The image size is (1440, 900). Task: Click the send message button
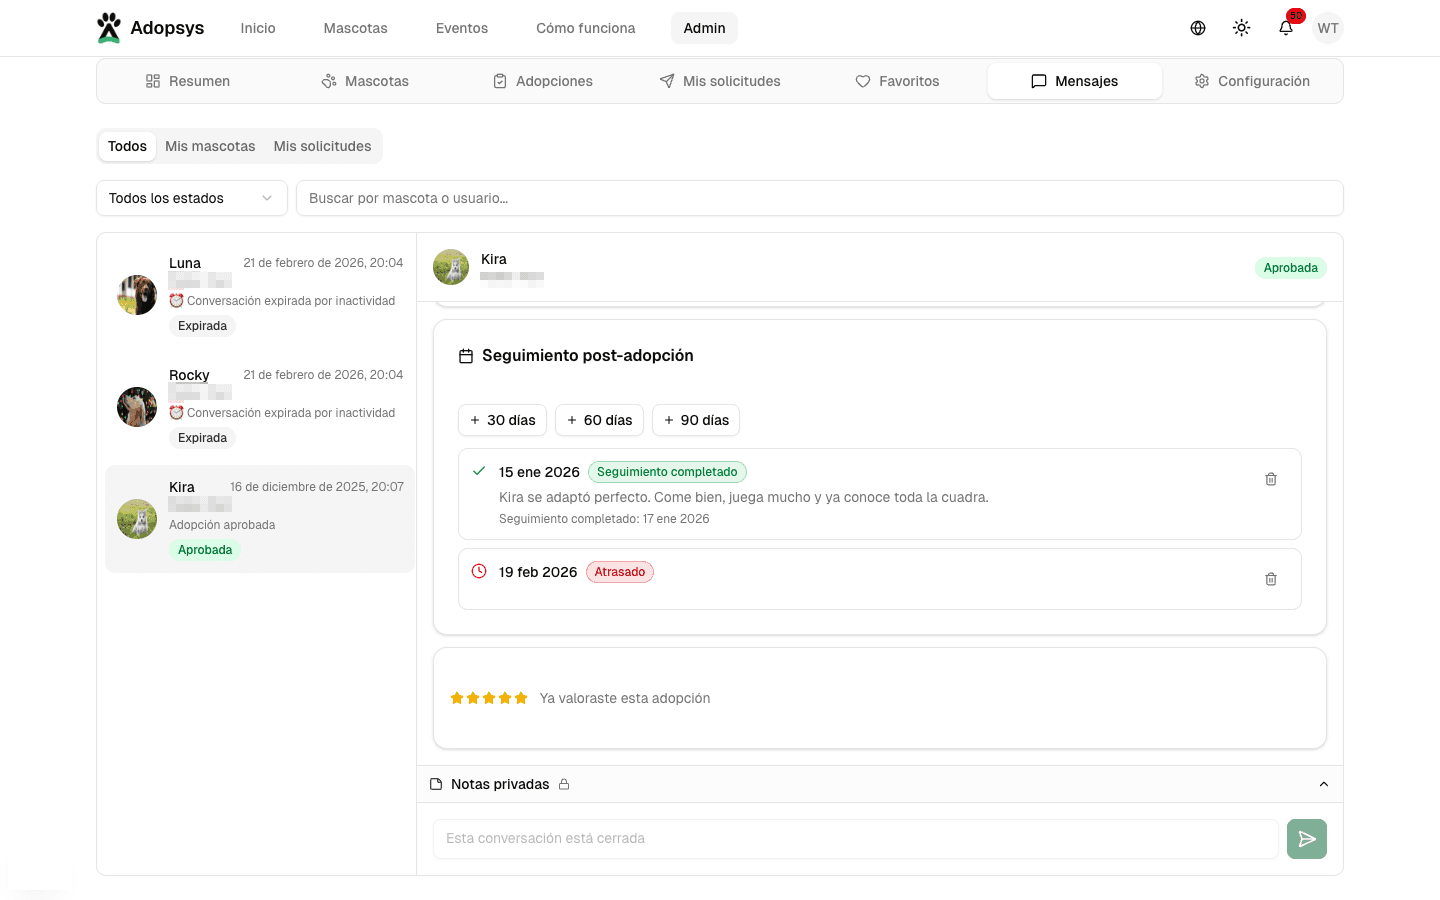coord(1306,839)
